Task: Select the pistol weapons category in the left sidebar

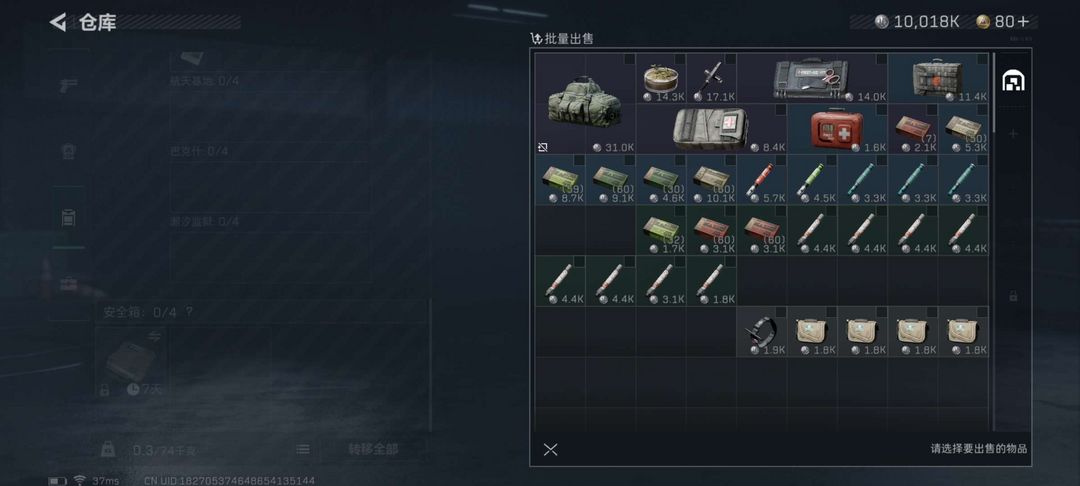Action: coord(68,85)
